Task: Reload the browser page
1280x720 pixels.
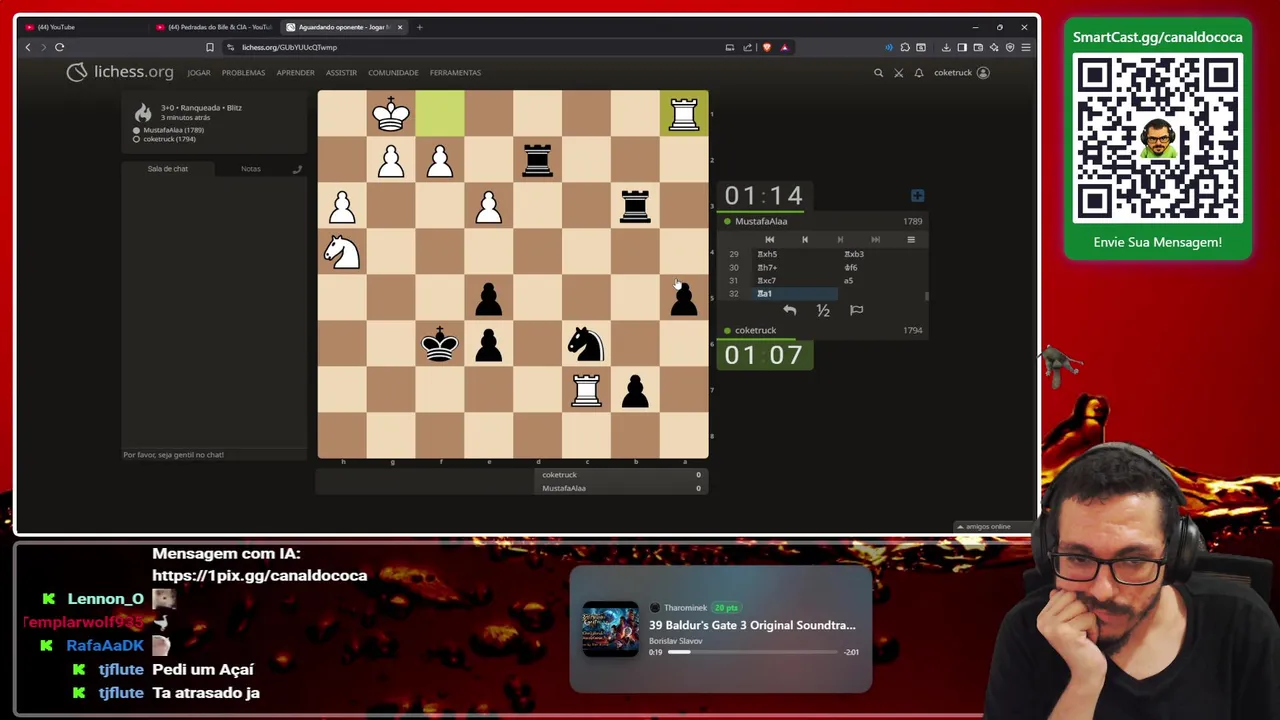Action: pos(59,47)
